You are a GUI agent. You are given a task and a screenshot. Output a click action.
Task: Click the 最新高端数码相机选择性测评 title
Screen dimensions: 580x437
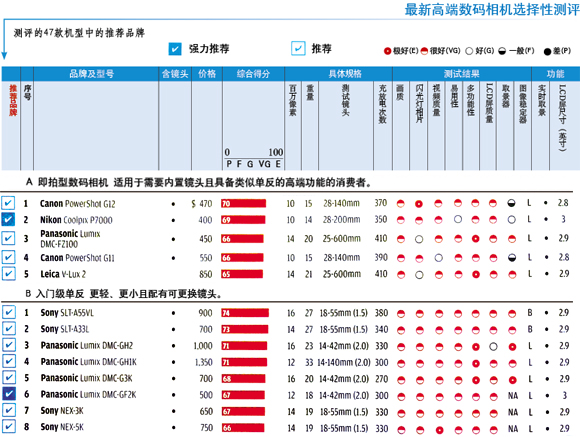[492, 10]
